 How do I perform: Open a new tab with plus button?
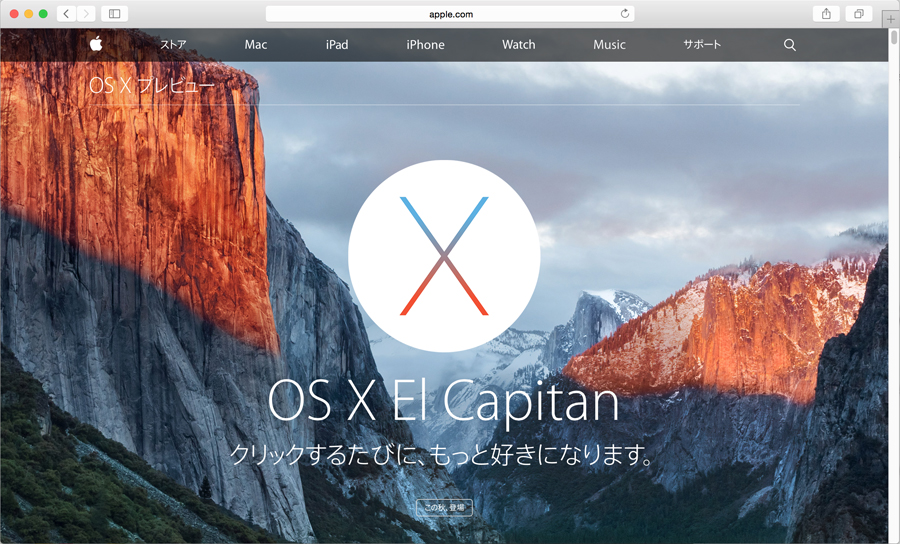891,19
